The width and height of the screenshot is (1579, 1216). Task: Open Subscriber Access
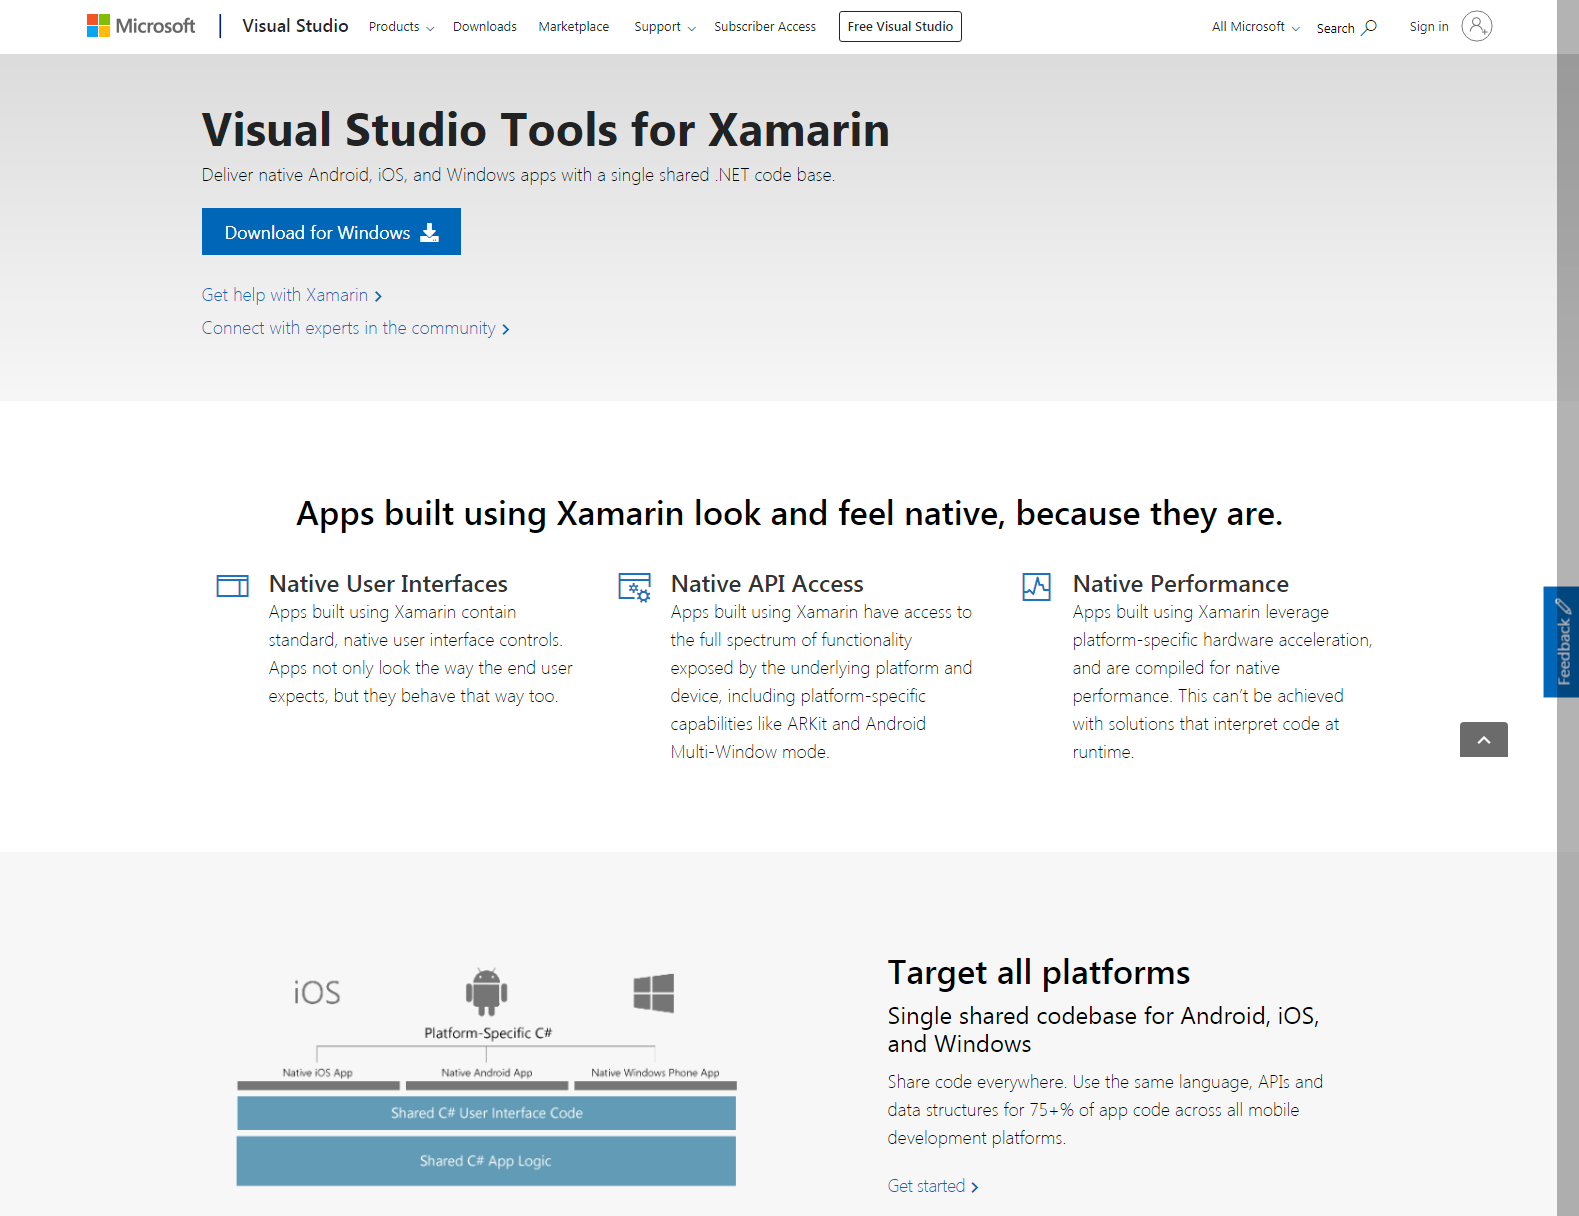(765, 27)
